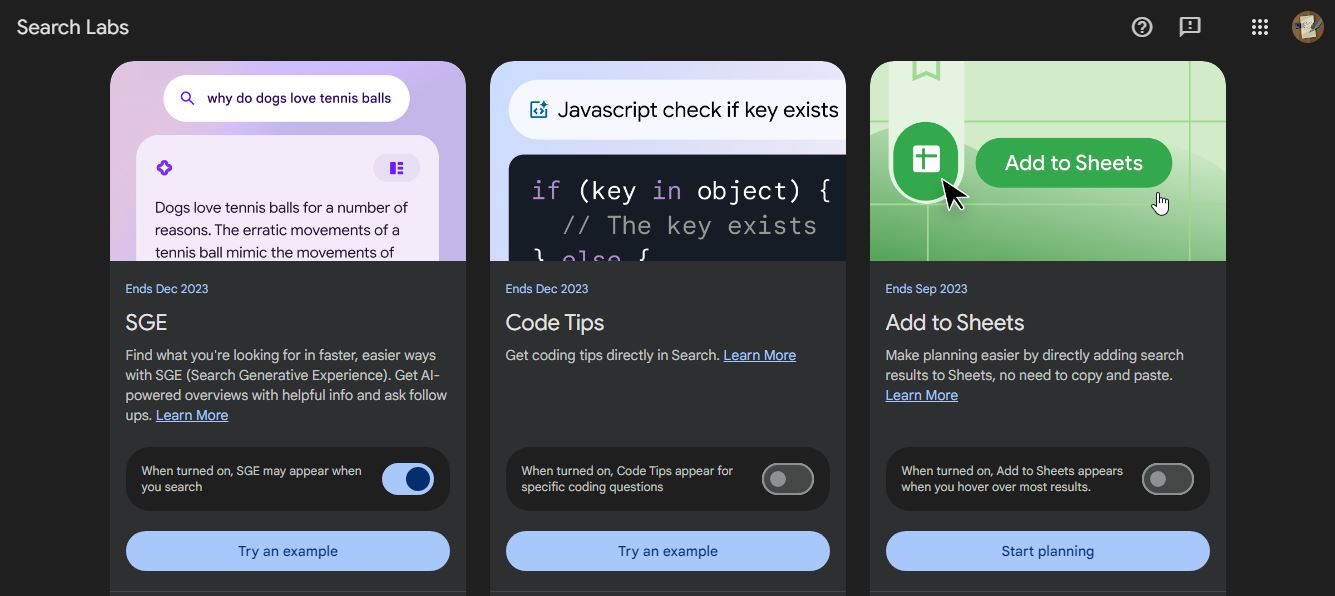1335x596 pixels.
Task: Open the Help icon in the header
Action: coord(1142,27)
